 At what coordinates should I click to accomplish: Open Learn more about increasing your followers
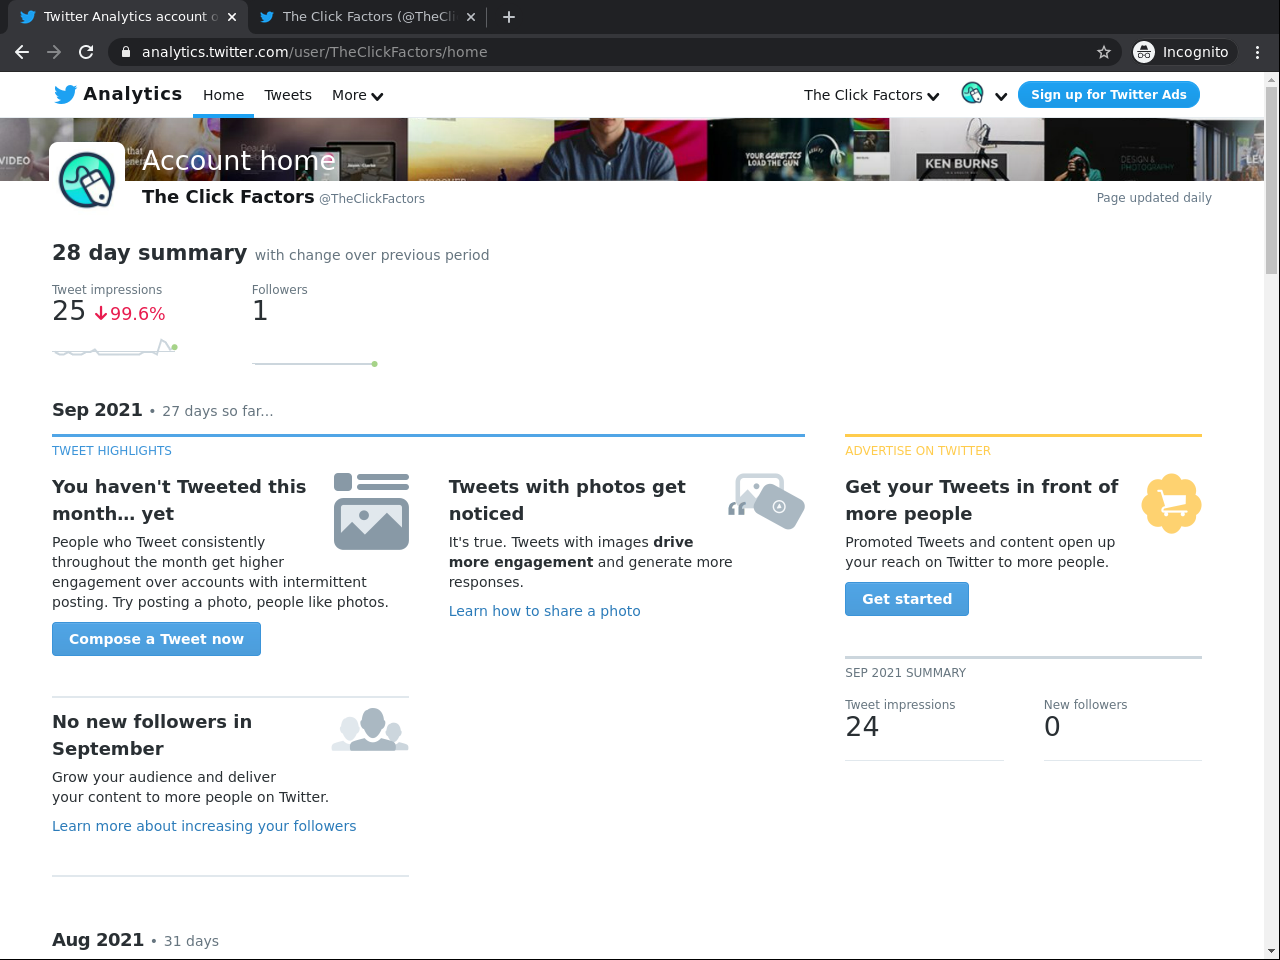[204, 826]
